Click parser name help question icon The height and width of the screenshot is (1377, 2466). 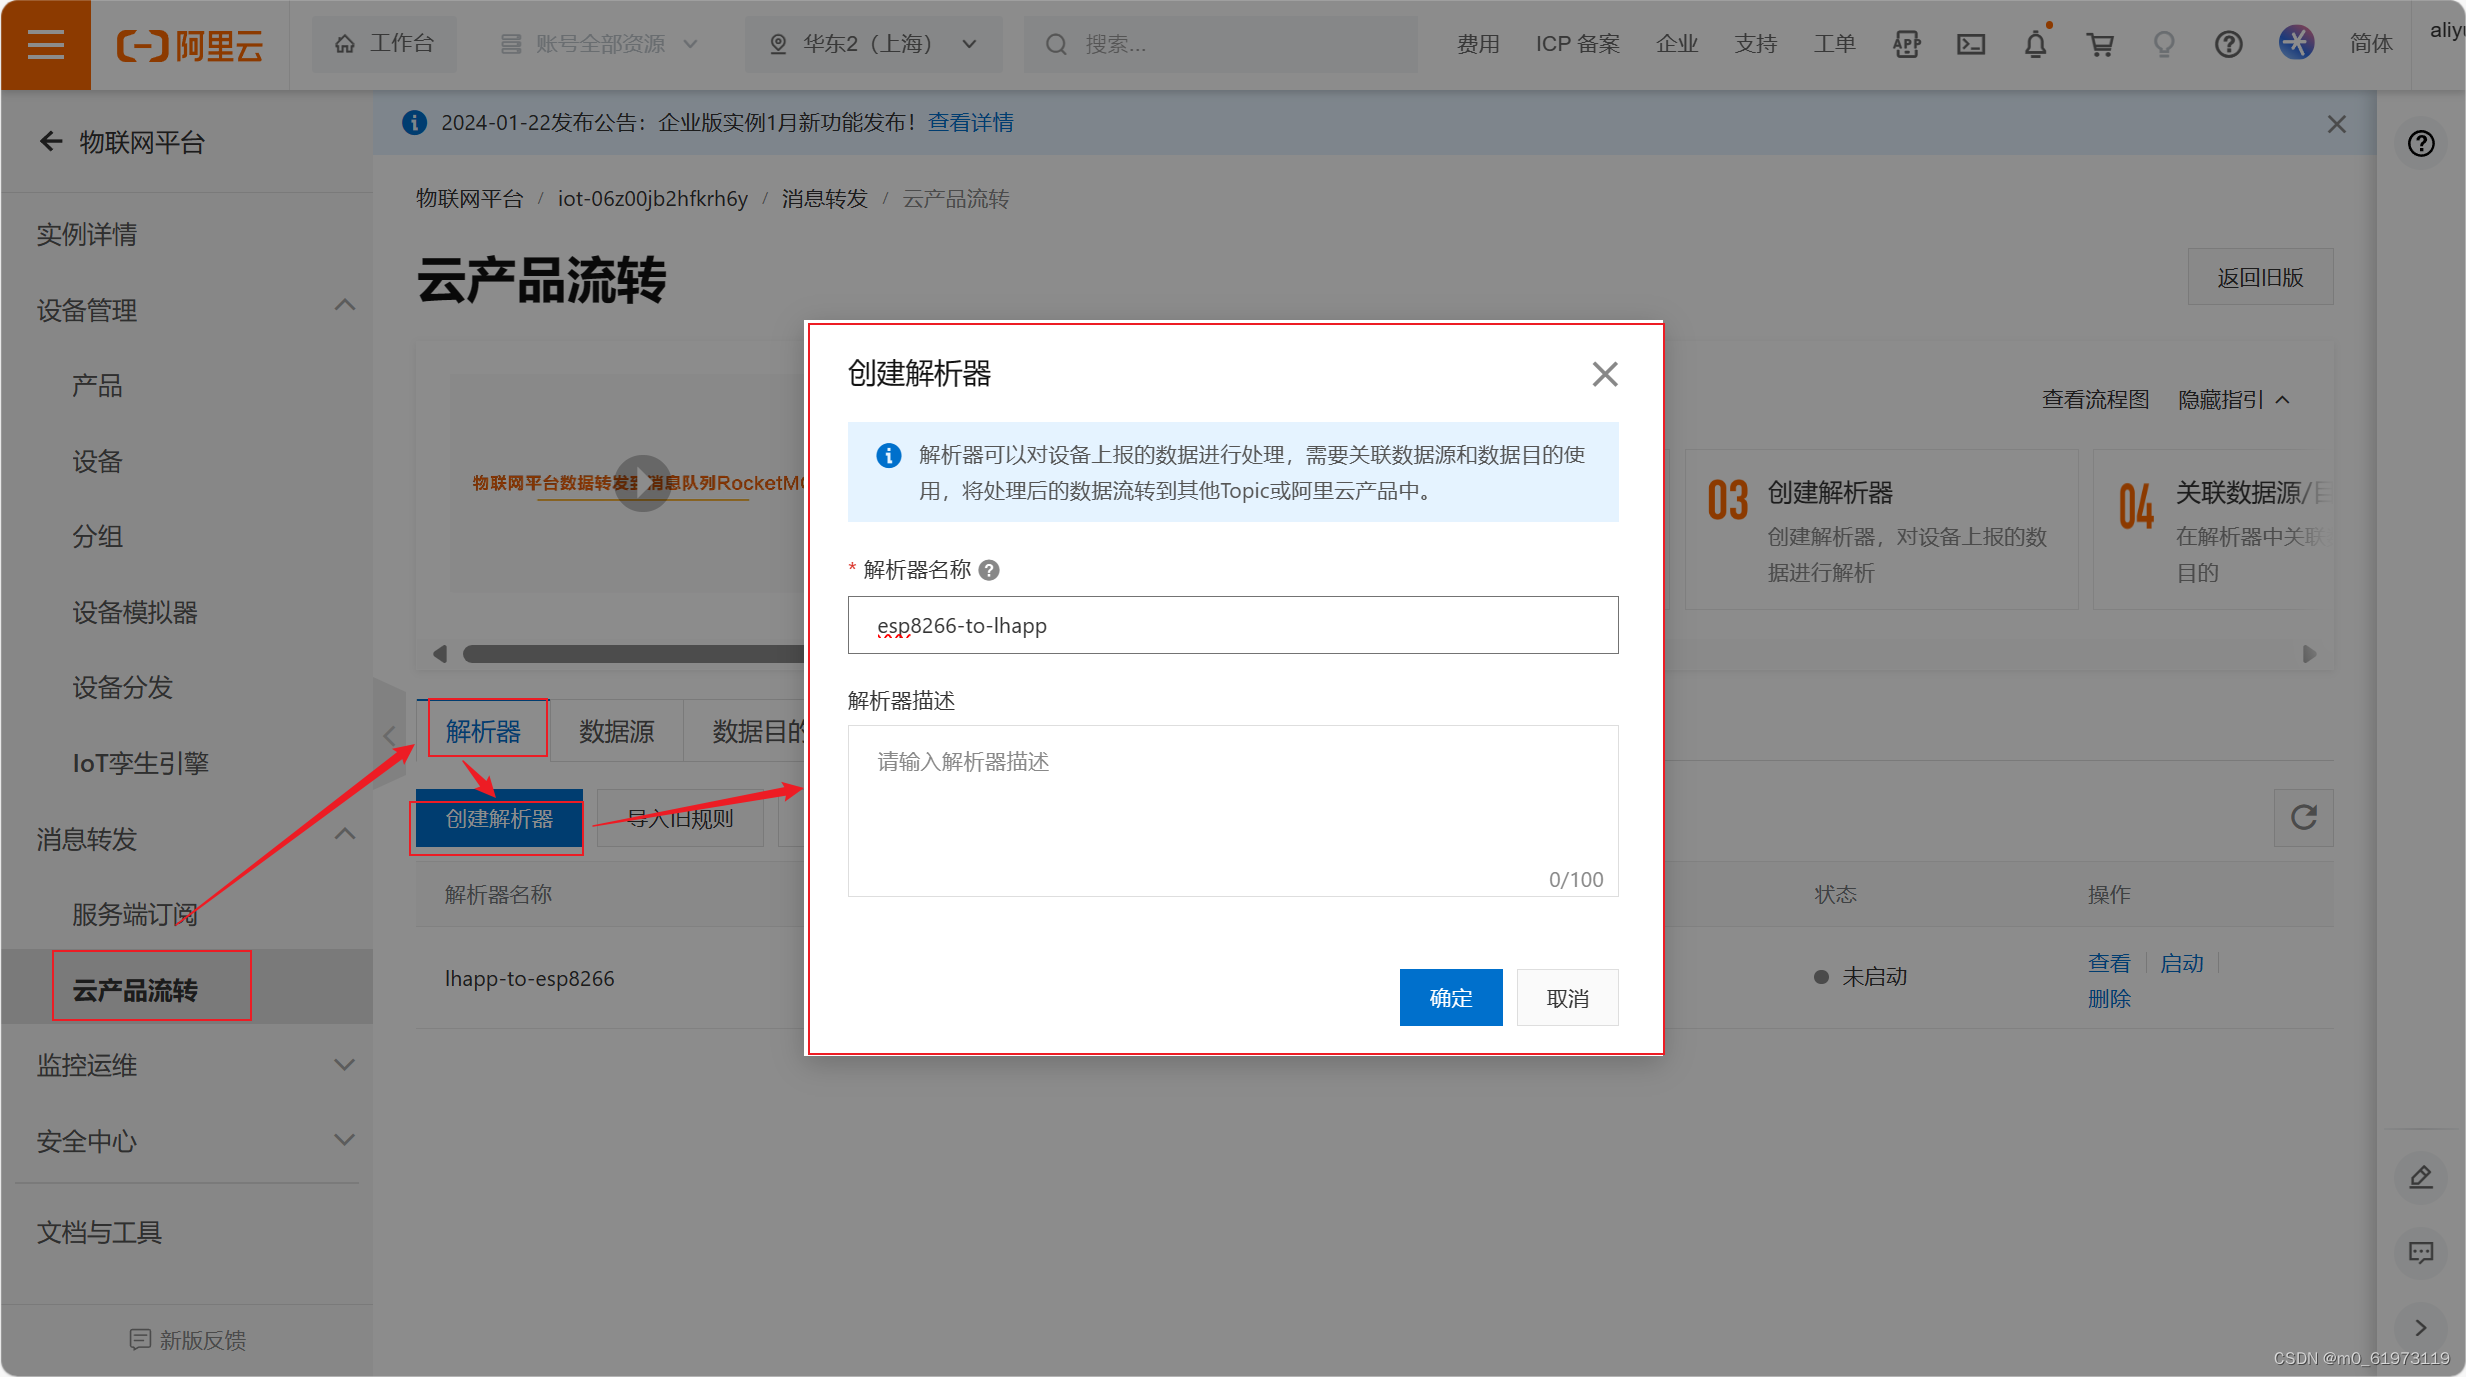(x=989, y=570)
